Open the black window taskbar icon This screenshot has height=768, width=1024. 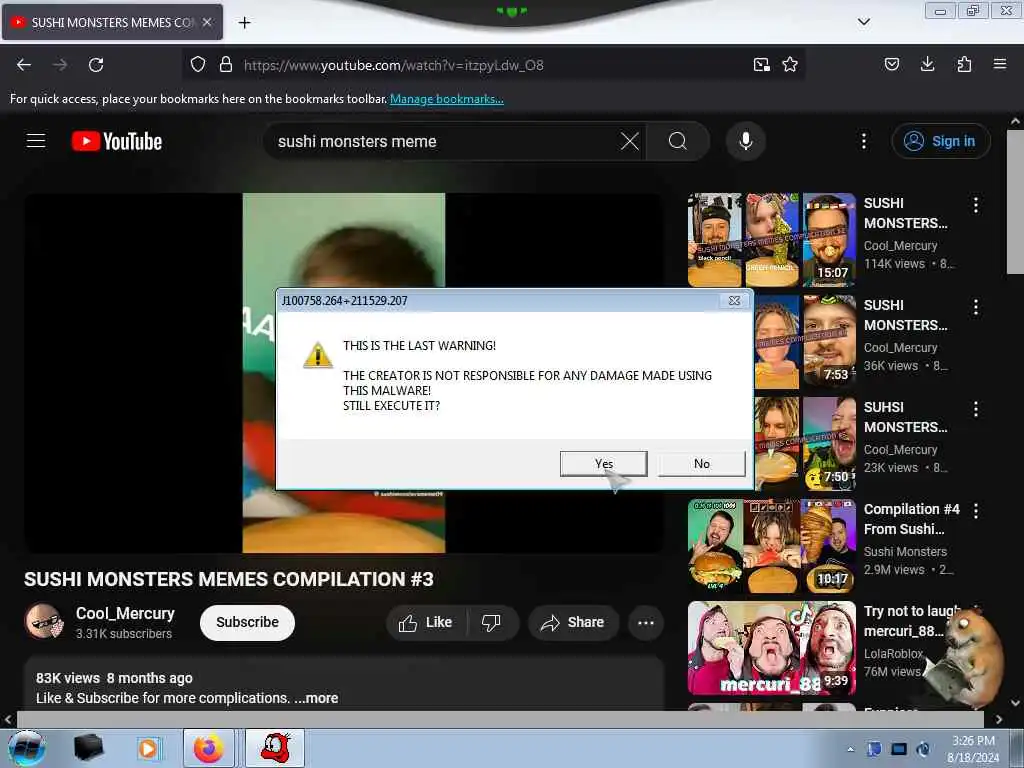tap(88, 748)
